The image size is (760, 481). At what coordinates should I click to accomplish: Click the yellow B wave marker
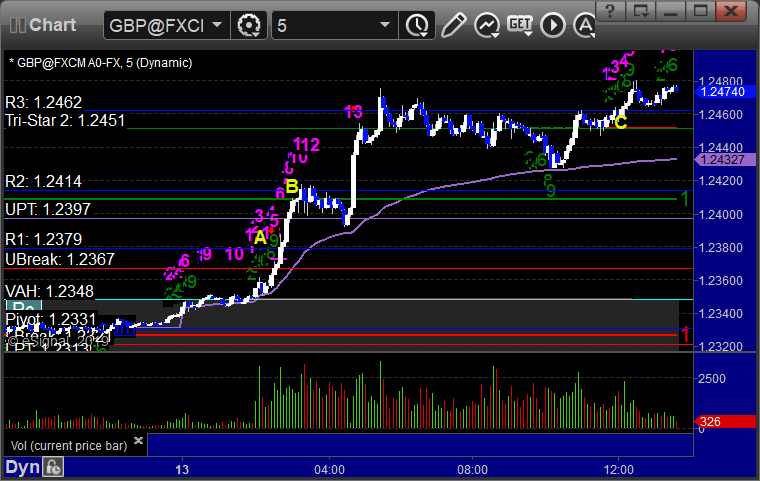pyautogui.click(x=292, y=186)
